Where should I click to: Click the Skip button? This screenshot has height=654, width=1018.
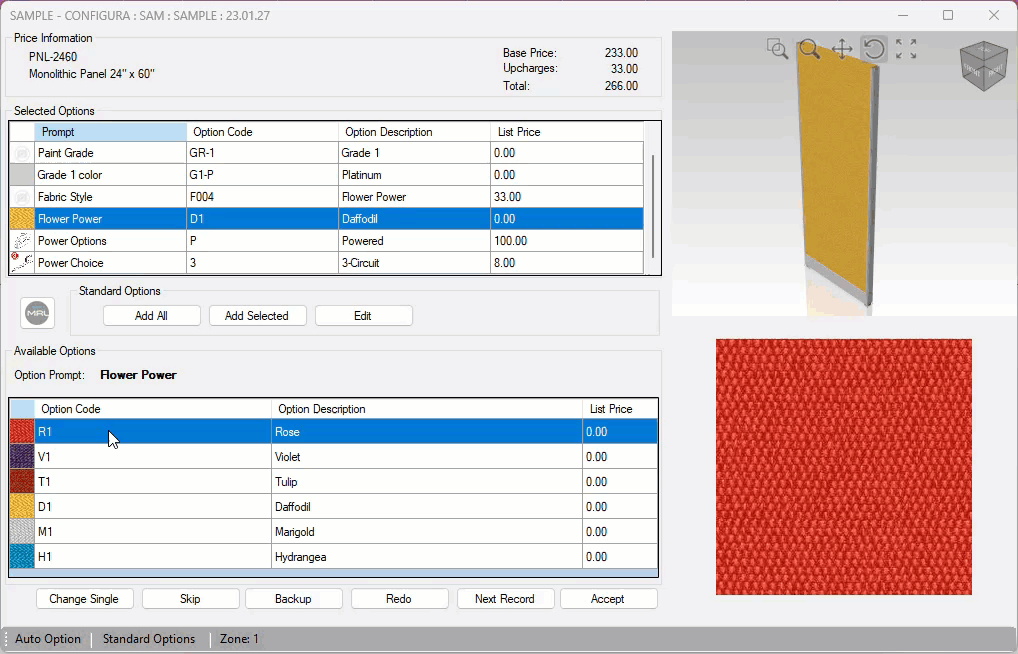(190, 599)
